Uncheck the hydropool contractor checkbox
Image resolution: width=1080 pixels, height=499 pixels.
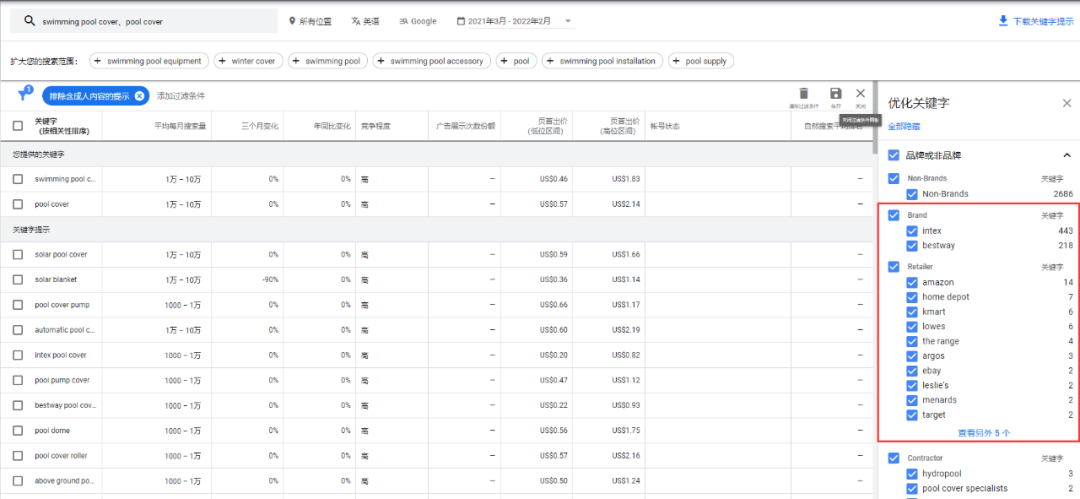912,473
